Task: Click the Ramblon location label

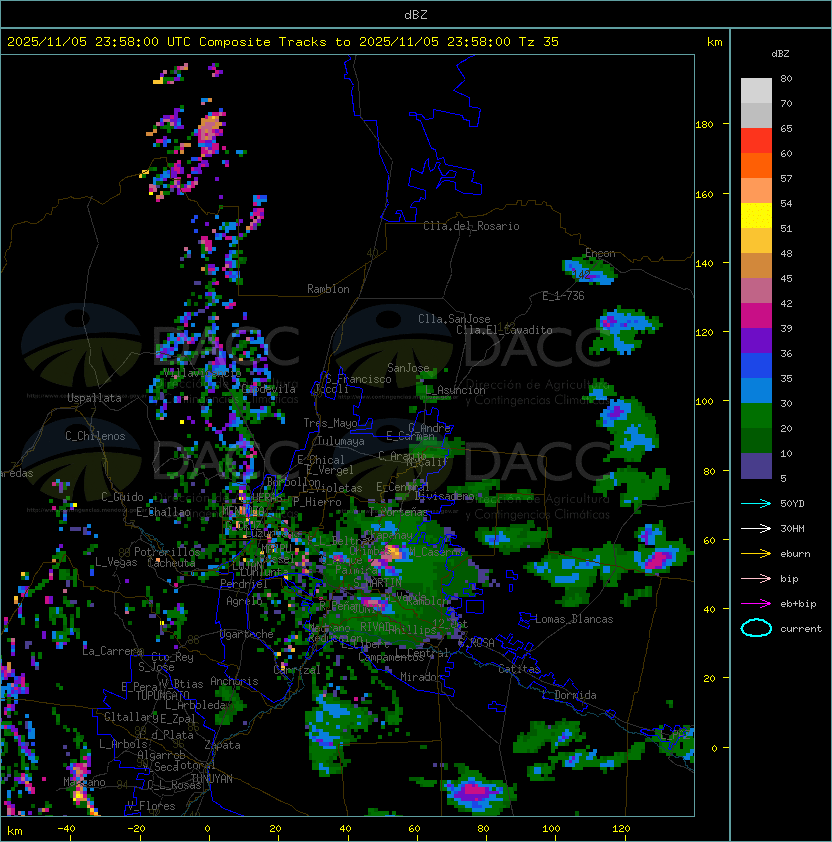Action: click(x=328, y=289)
